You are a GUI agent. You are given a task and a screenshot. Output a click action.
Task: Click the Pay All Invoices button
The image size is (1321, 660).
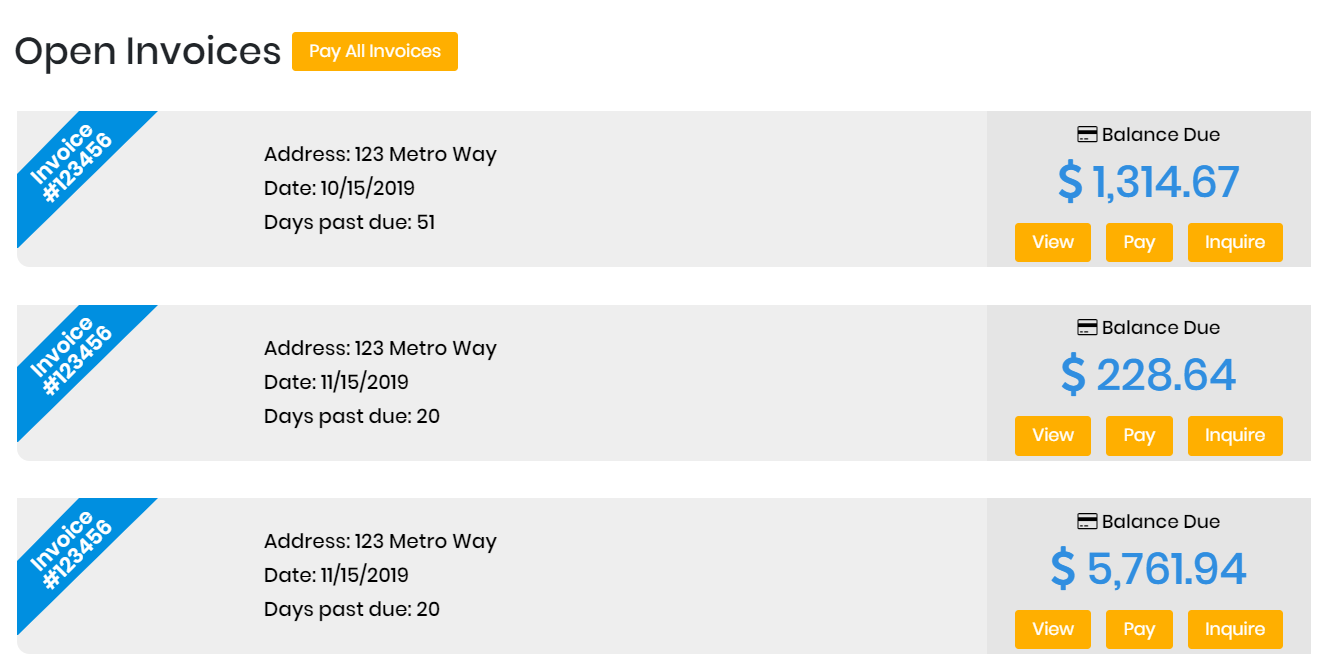[374, 51]
